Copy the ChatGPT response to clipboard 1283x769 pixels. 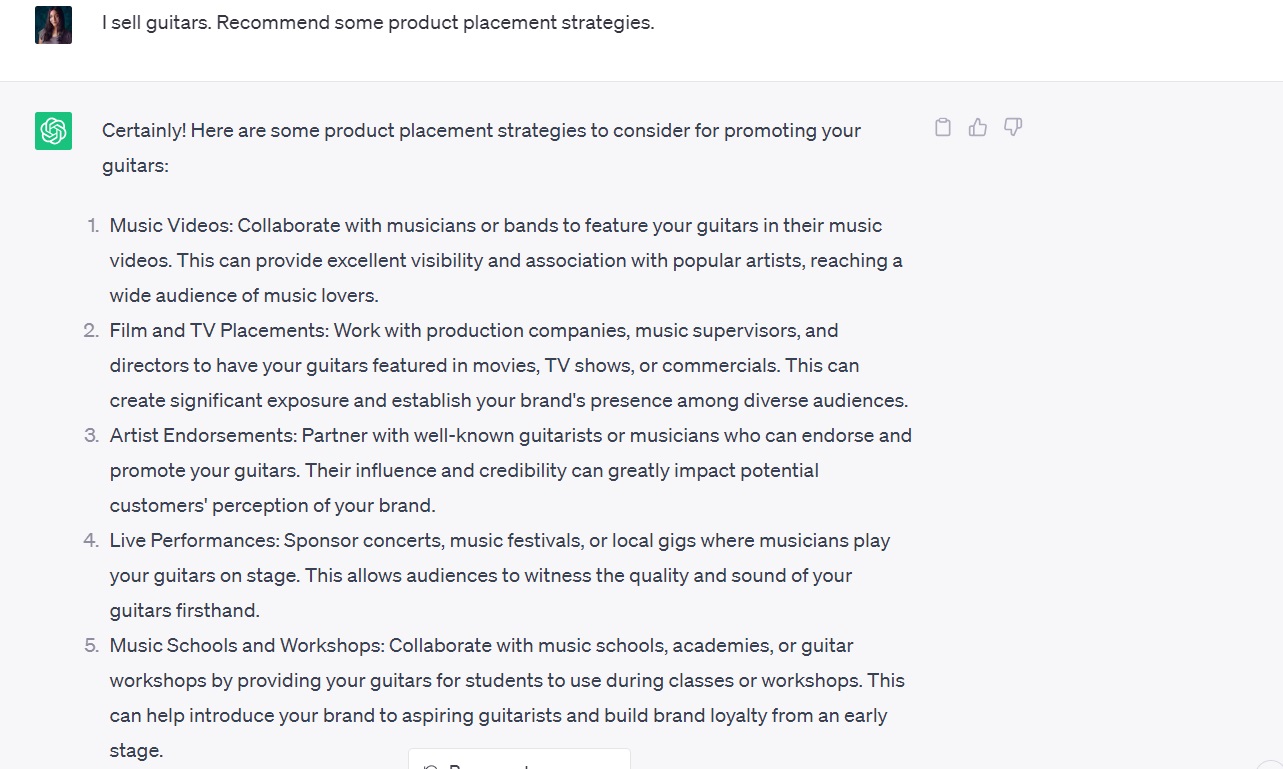point(942,127)
